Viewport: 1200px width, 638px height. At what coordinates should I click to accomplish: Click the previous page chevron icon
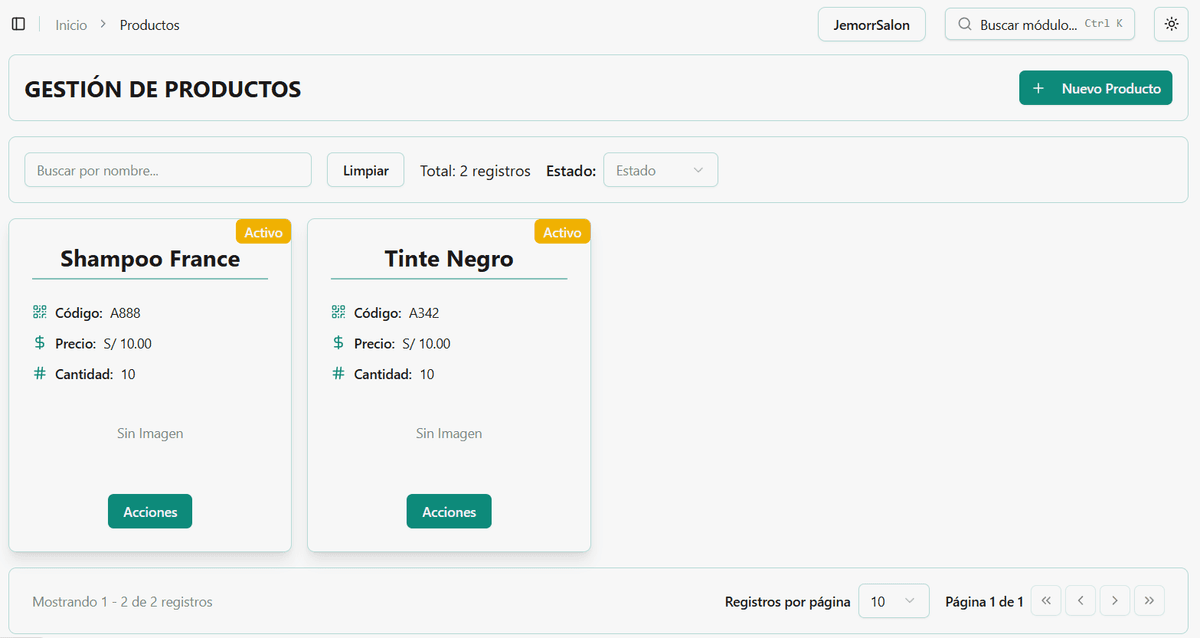[x=1080, y=600]
